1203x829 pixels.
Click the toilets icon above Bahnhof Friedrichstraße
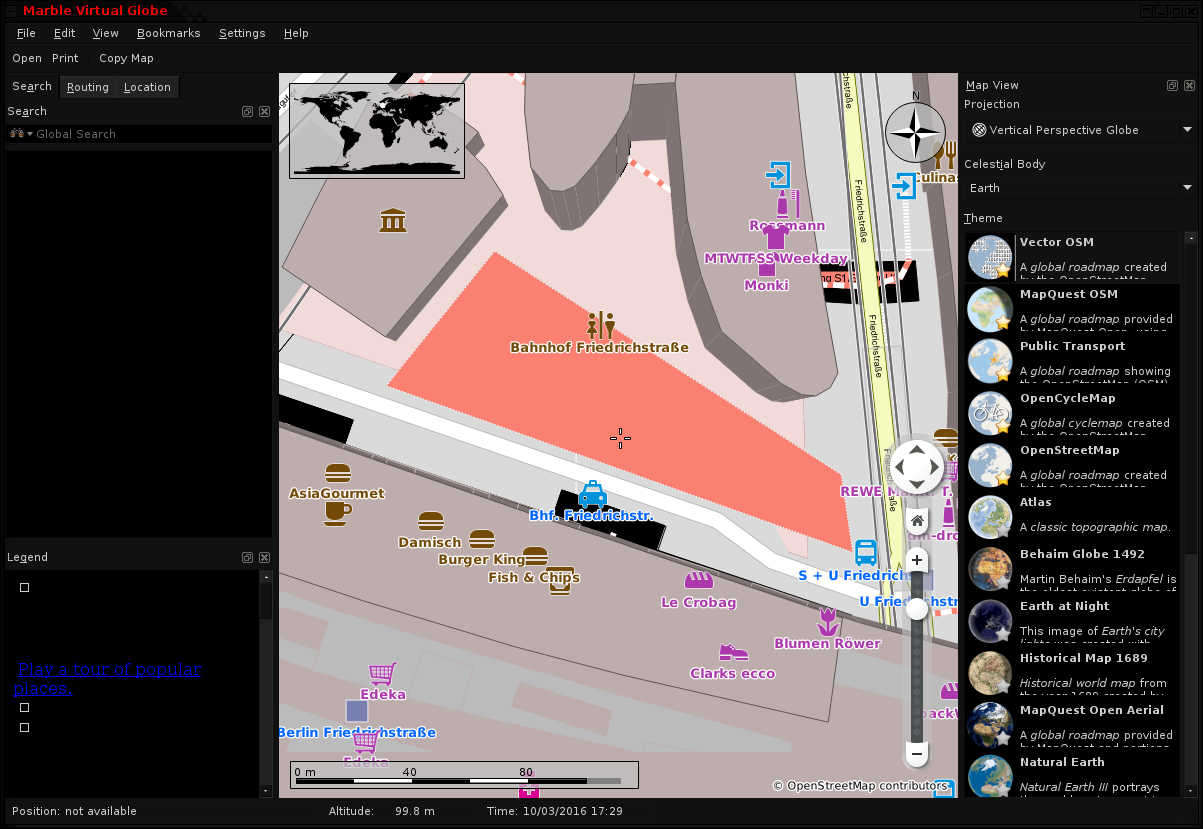(x=601, y=324)
